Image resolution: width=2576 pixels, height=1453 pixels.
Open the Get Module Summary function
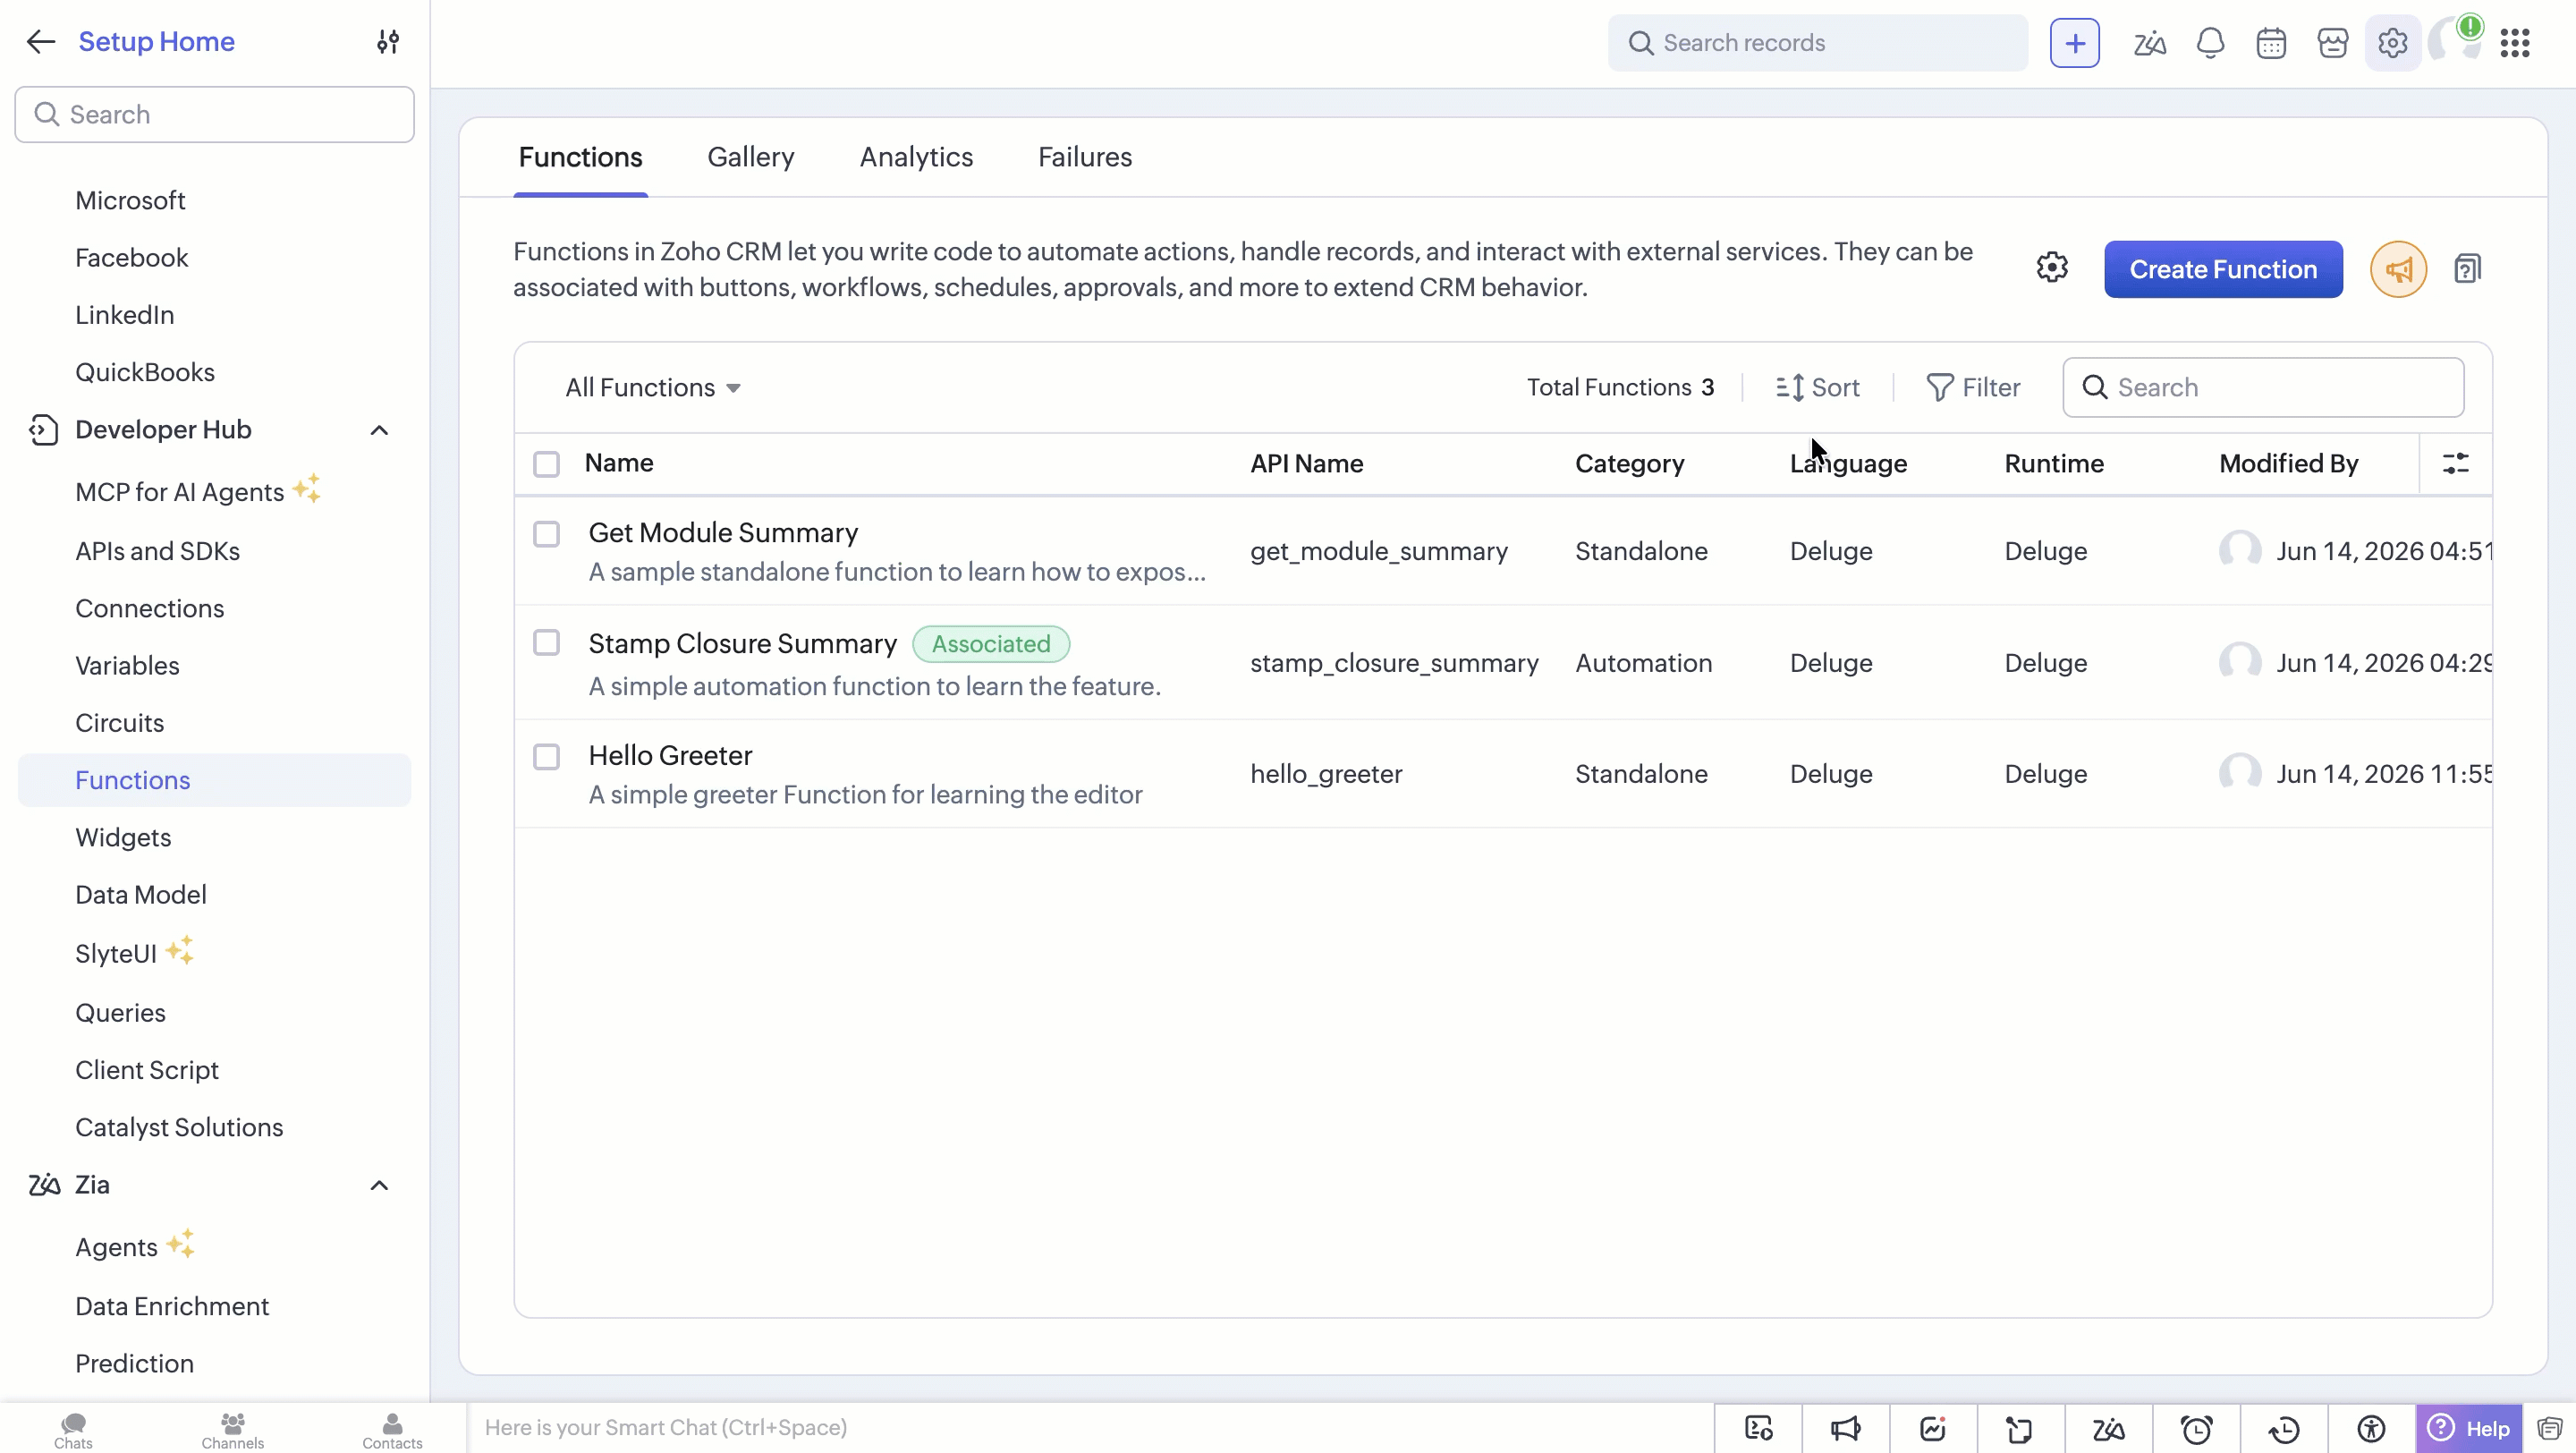coord(723,533)
